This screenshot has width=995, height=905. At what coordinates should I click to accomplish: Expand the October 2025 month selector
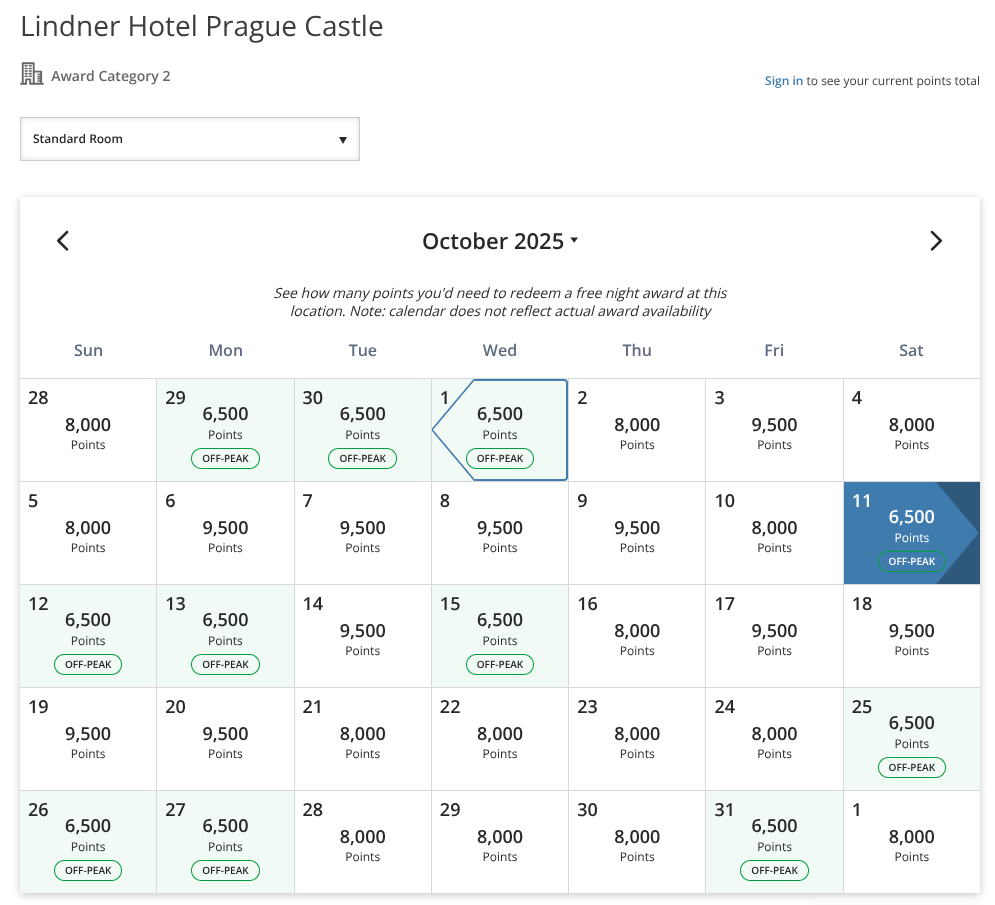pyautogui.click(x=500, y=241)
